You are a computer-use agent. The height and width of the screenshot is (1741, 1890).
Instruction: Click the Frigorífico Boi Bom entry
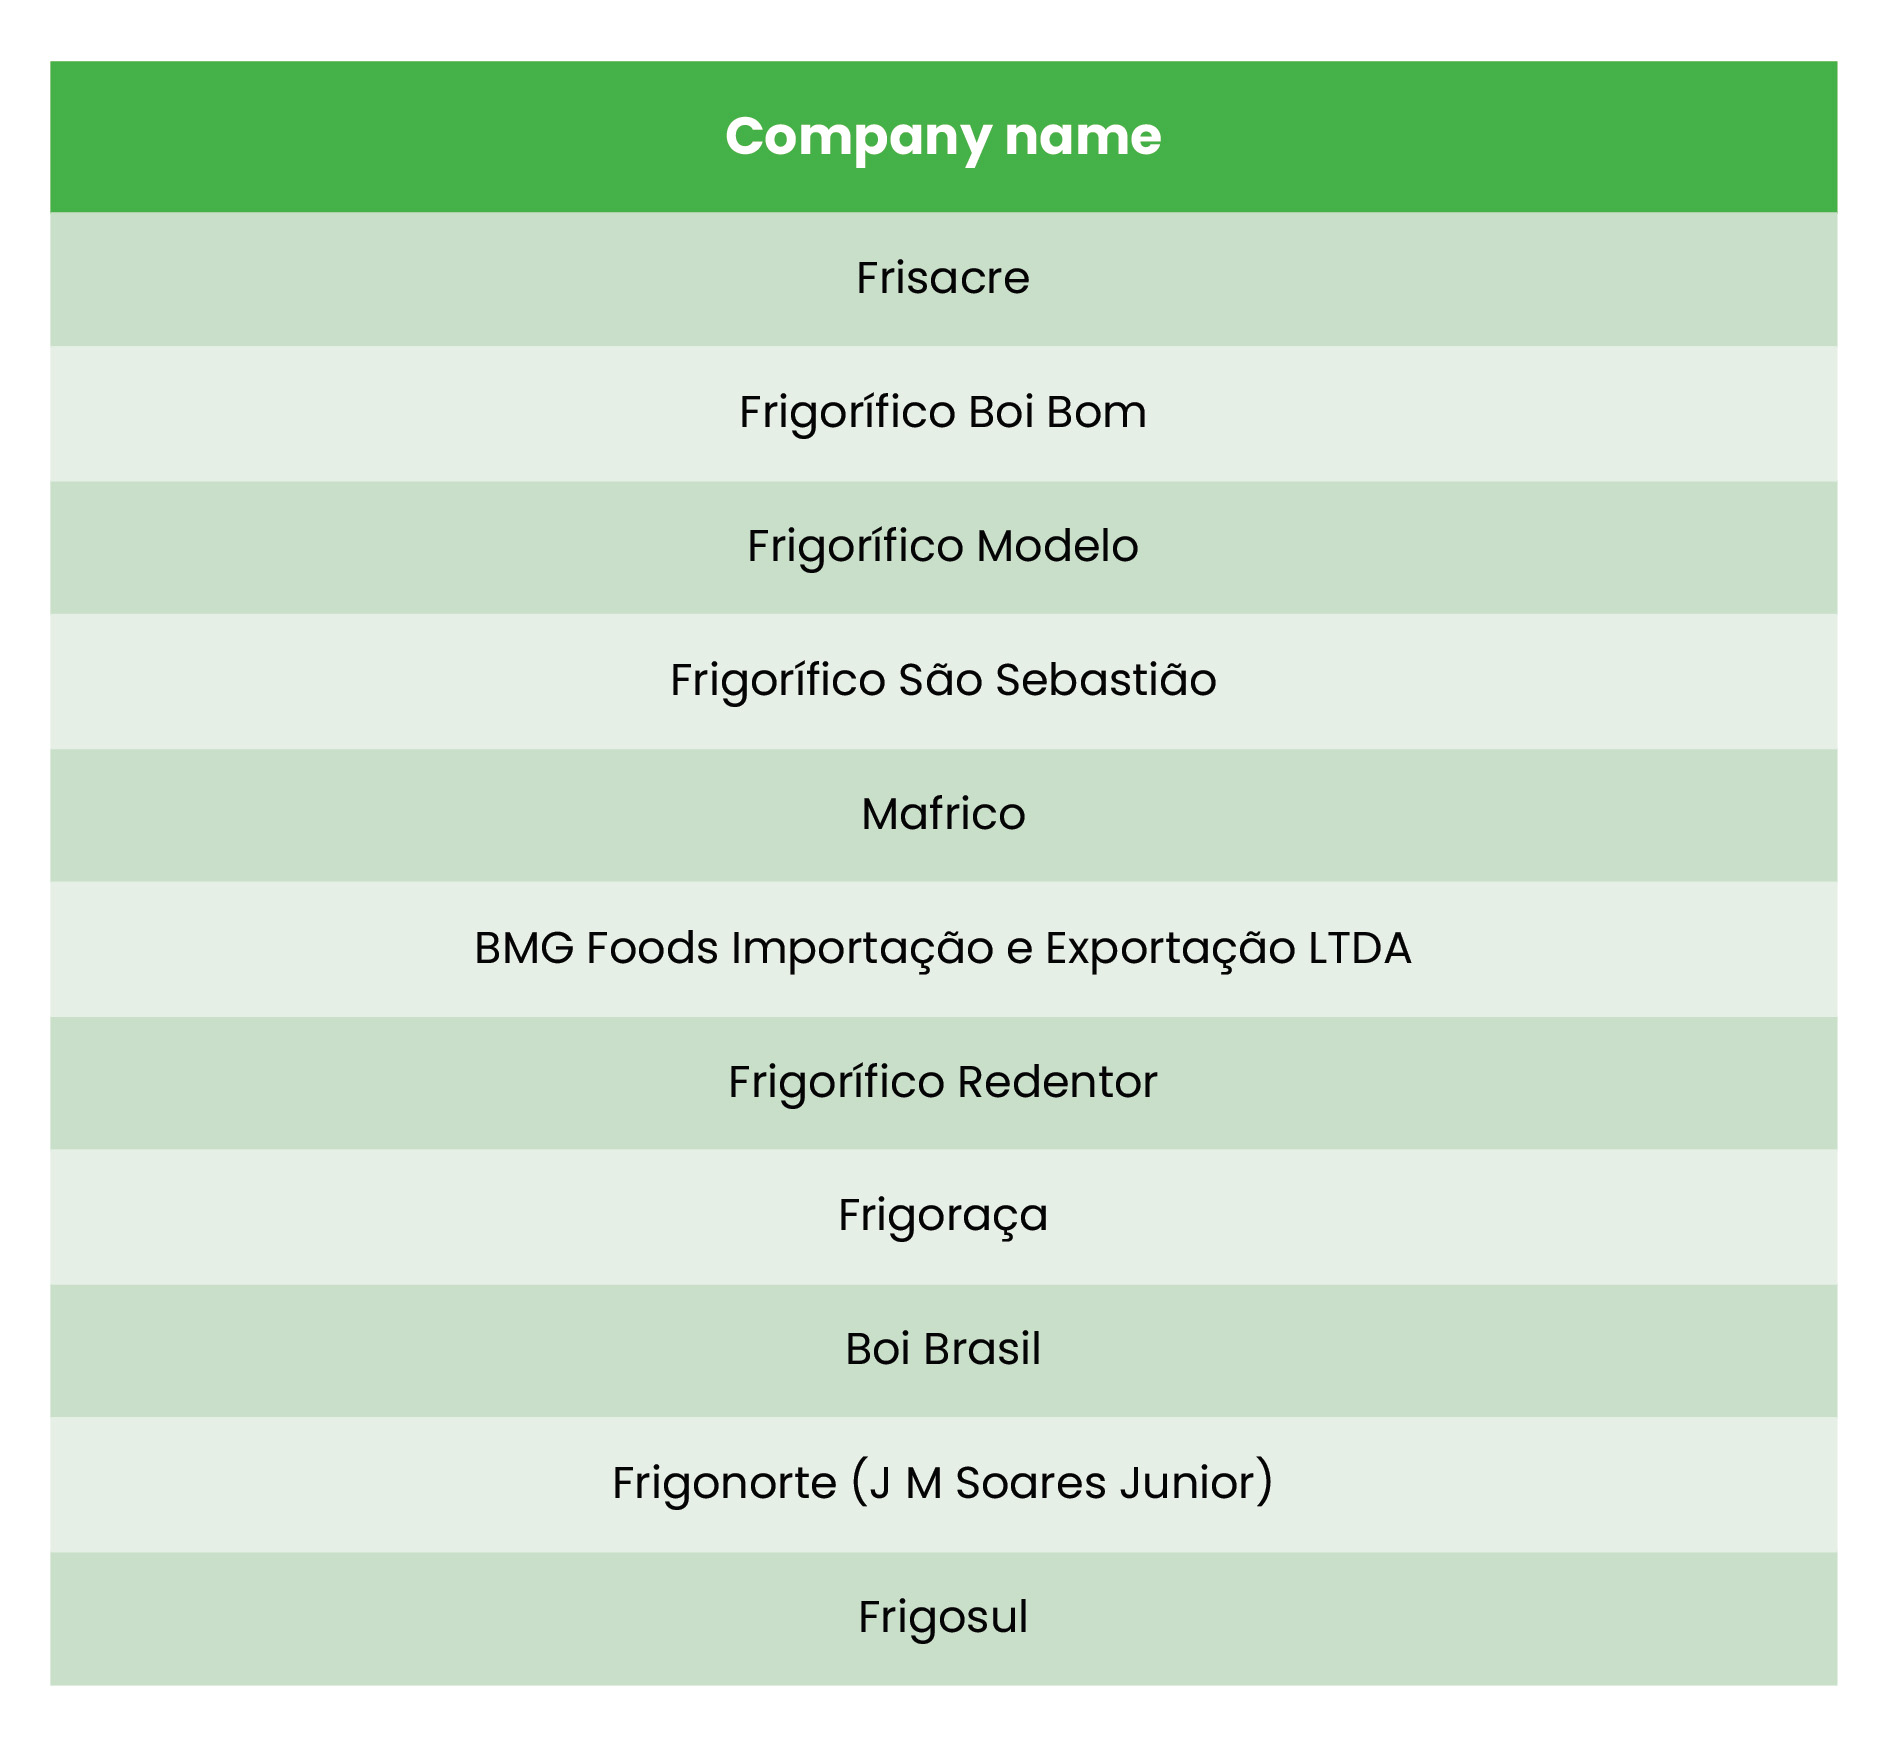tap(943, 412)
